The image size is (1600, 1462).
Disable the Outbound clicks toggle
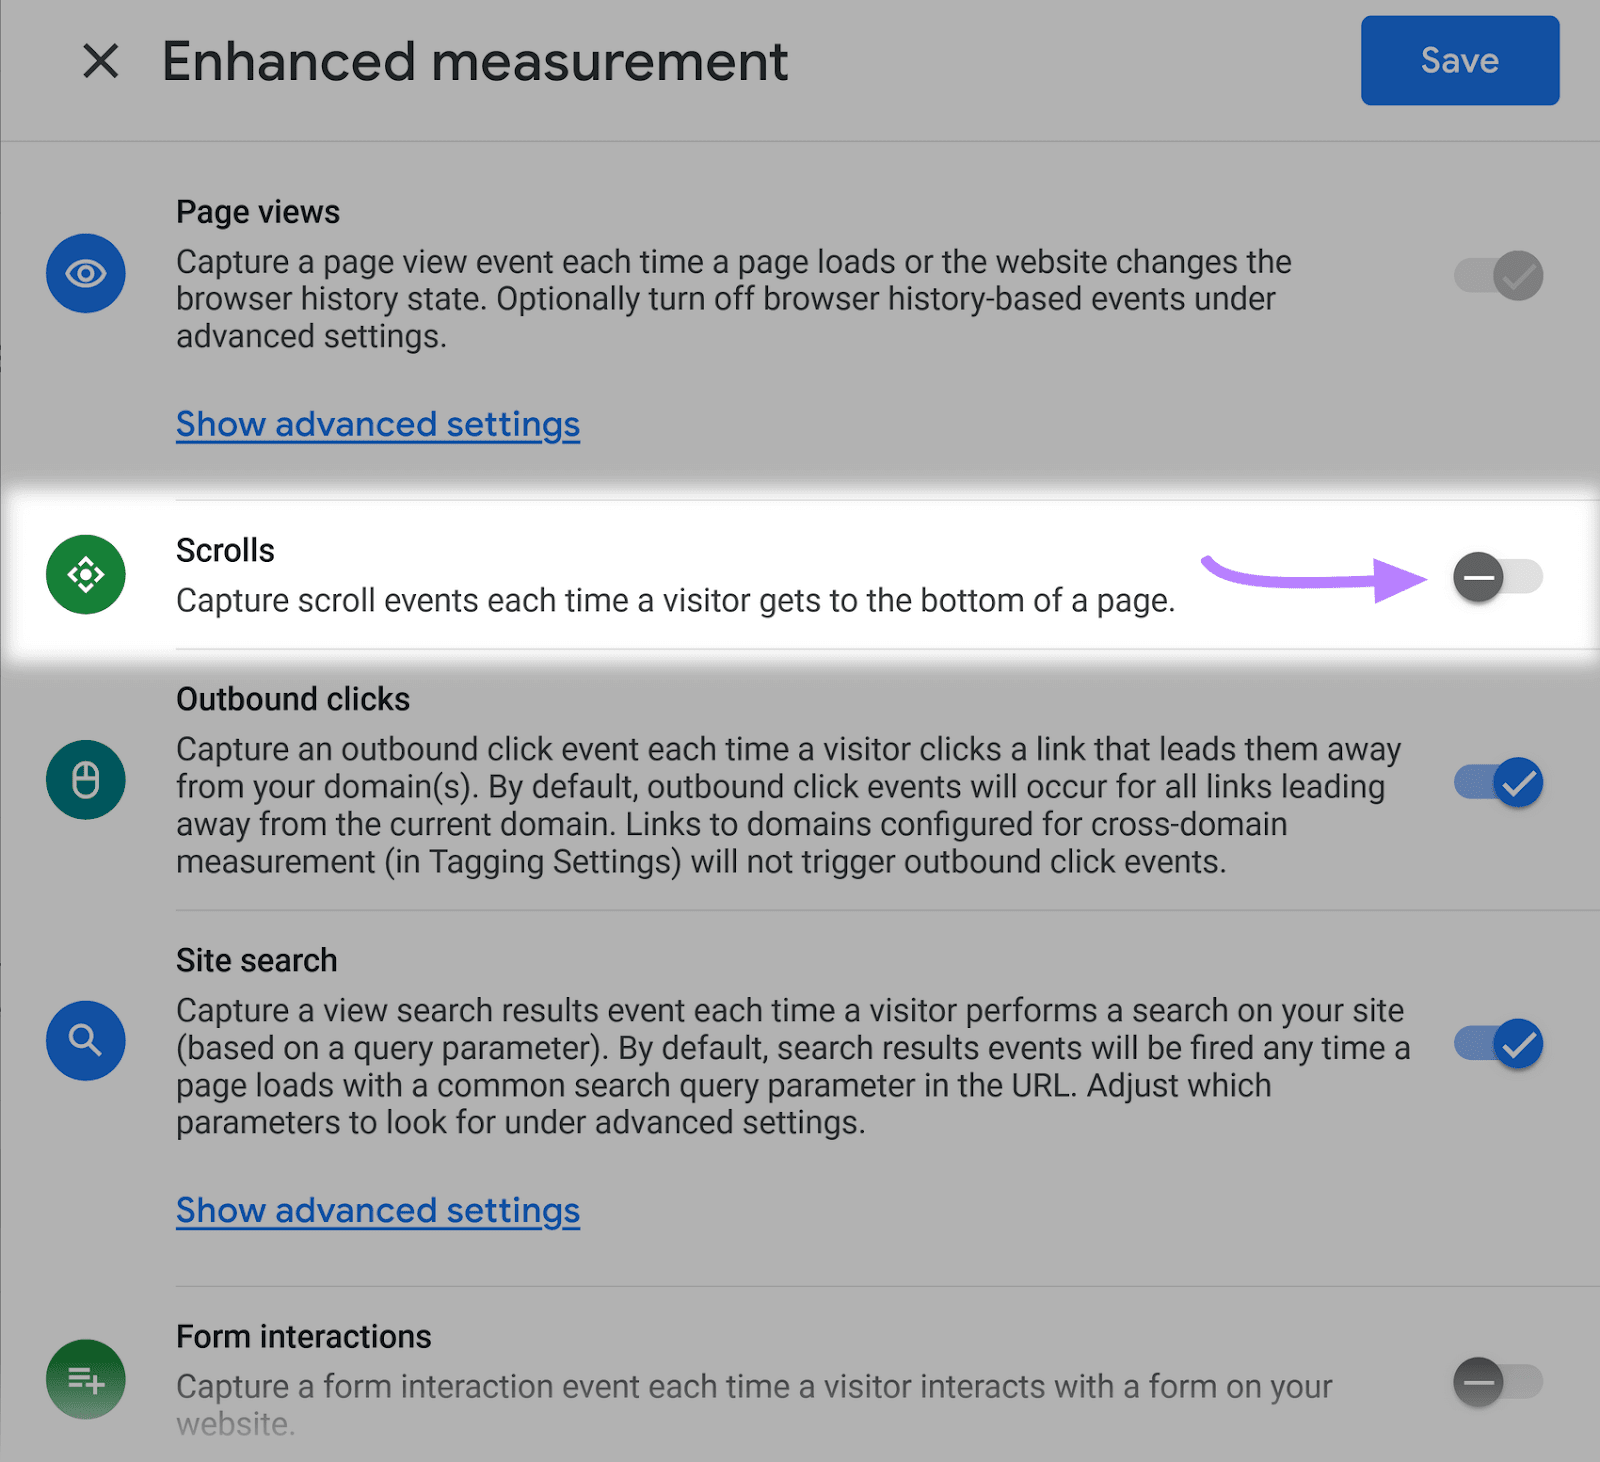[x=1497, y=784]
